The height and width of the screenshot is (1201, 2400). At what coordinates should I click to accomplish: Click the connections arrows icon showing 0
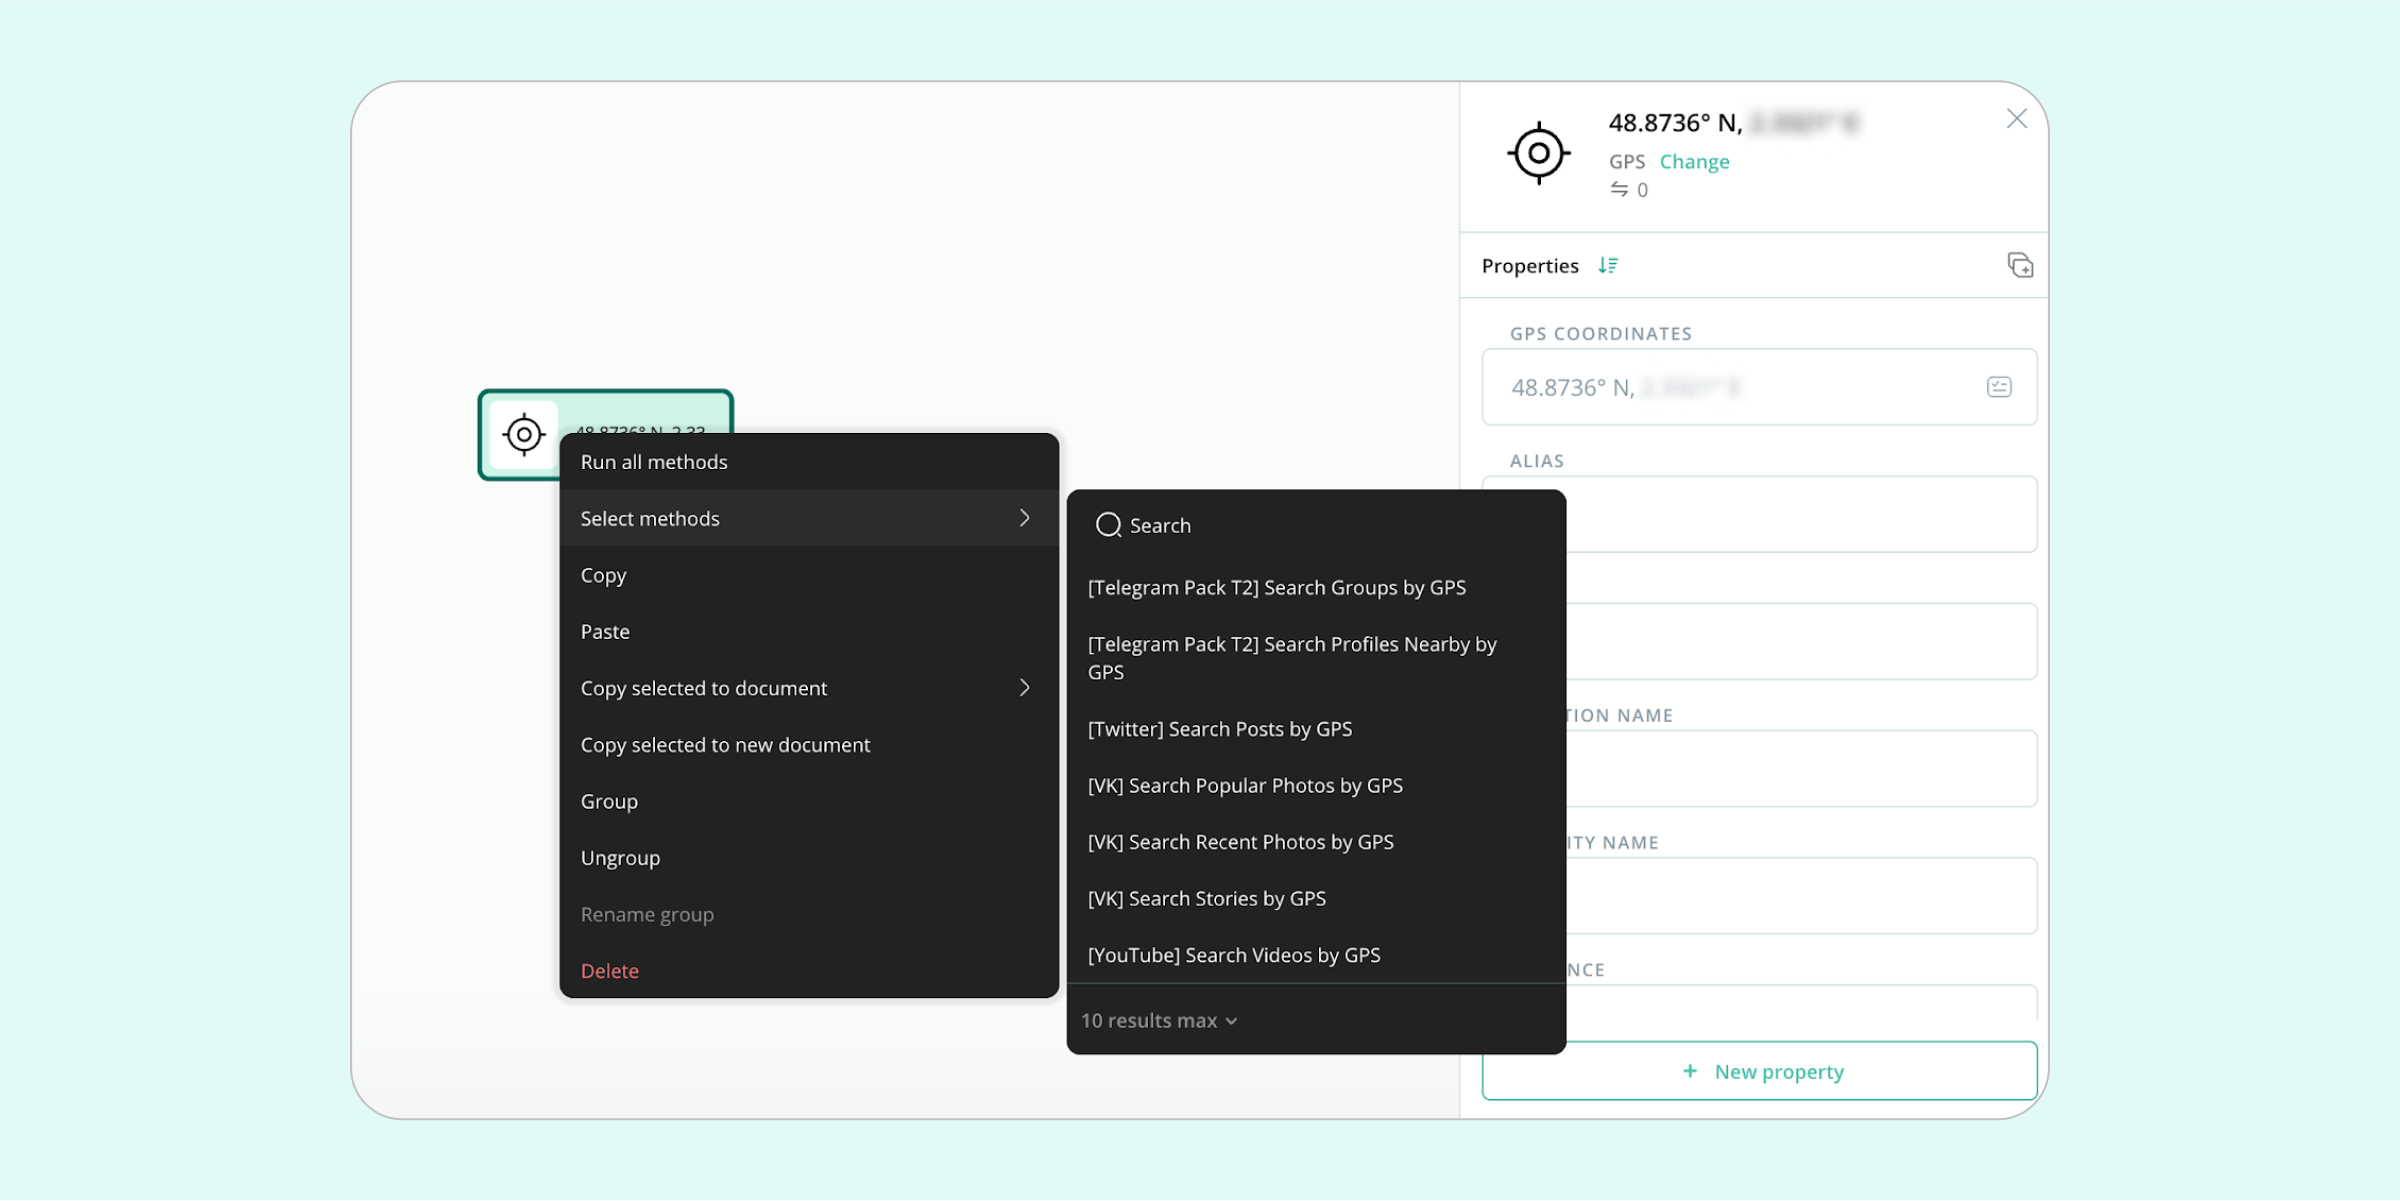pyautogui.click(x=1619, y=190)
